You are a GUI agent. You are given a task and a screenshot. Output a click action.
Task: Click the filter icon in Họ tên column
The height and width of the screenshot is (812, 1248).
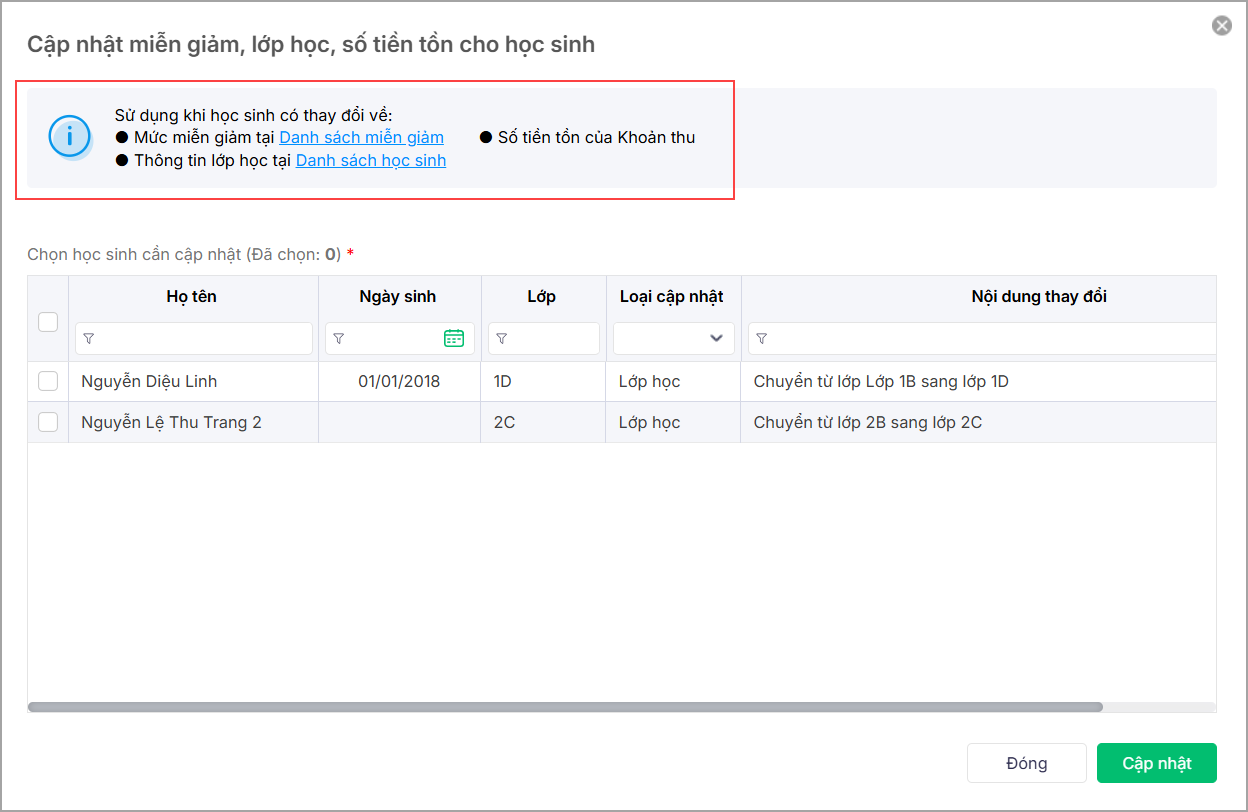pyautogui.click(x=89, y=339)
